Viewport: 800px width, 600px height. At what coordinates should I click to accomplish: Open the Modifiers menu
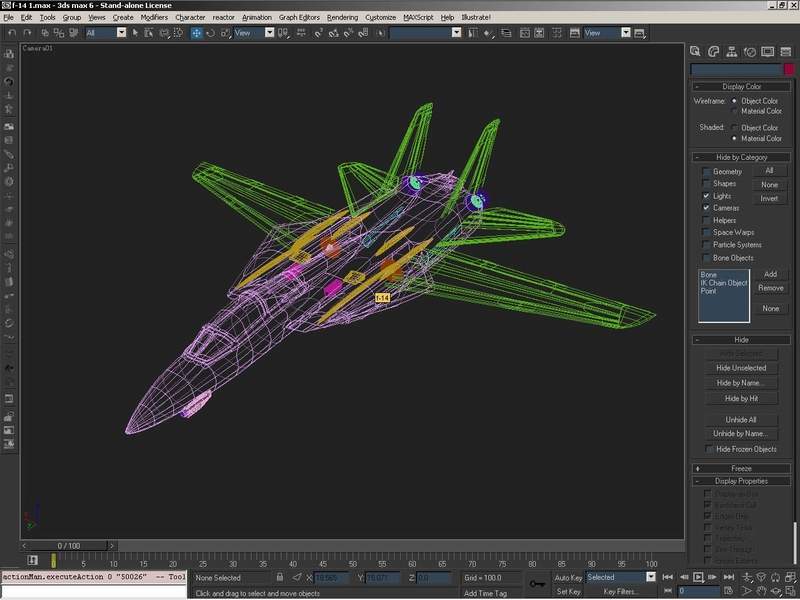click(154, 17)
